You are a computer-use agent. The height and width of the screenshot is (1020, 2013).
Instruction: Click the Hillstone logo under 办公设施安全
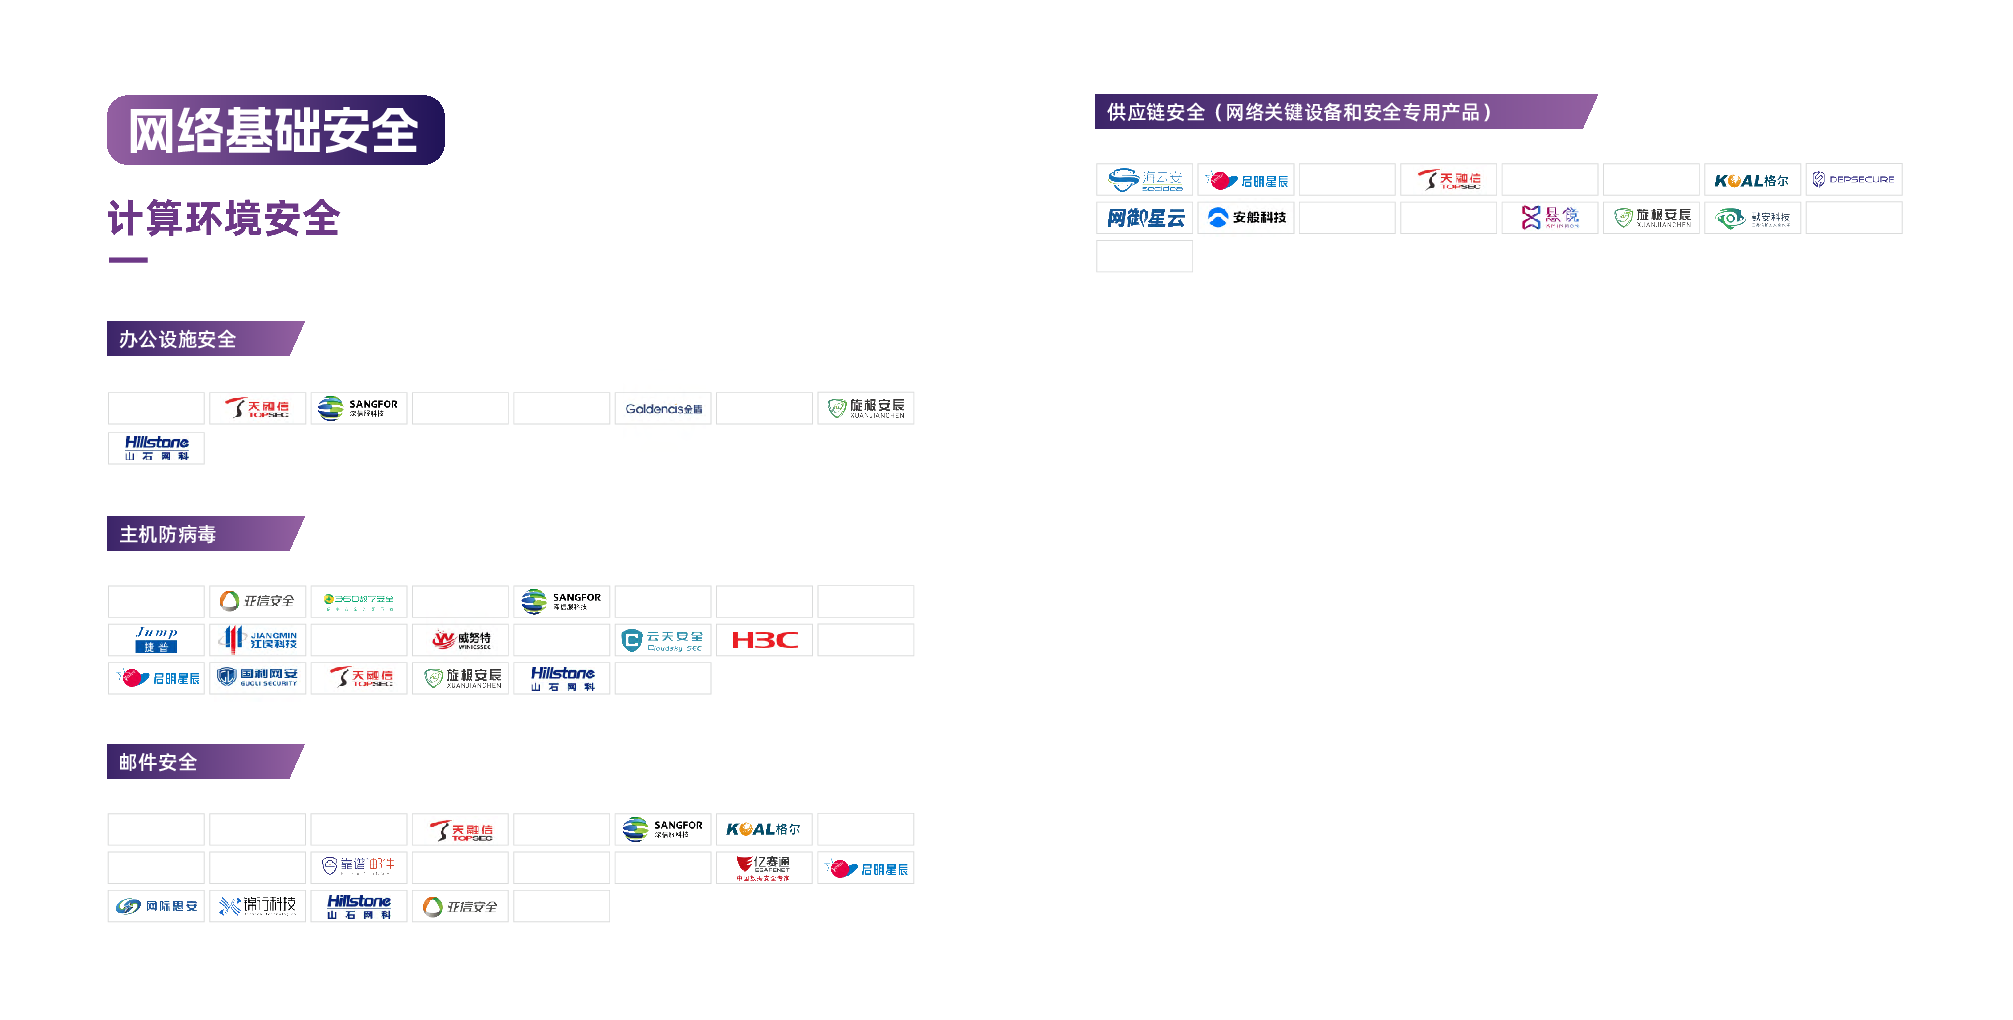click(156, 448)
